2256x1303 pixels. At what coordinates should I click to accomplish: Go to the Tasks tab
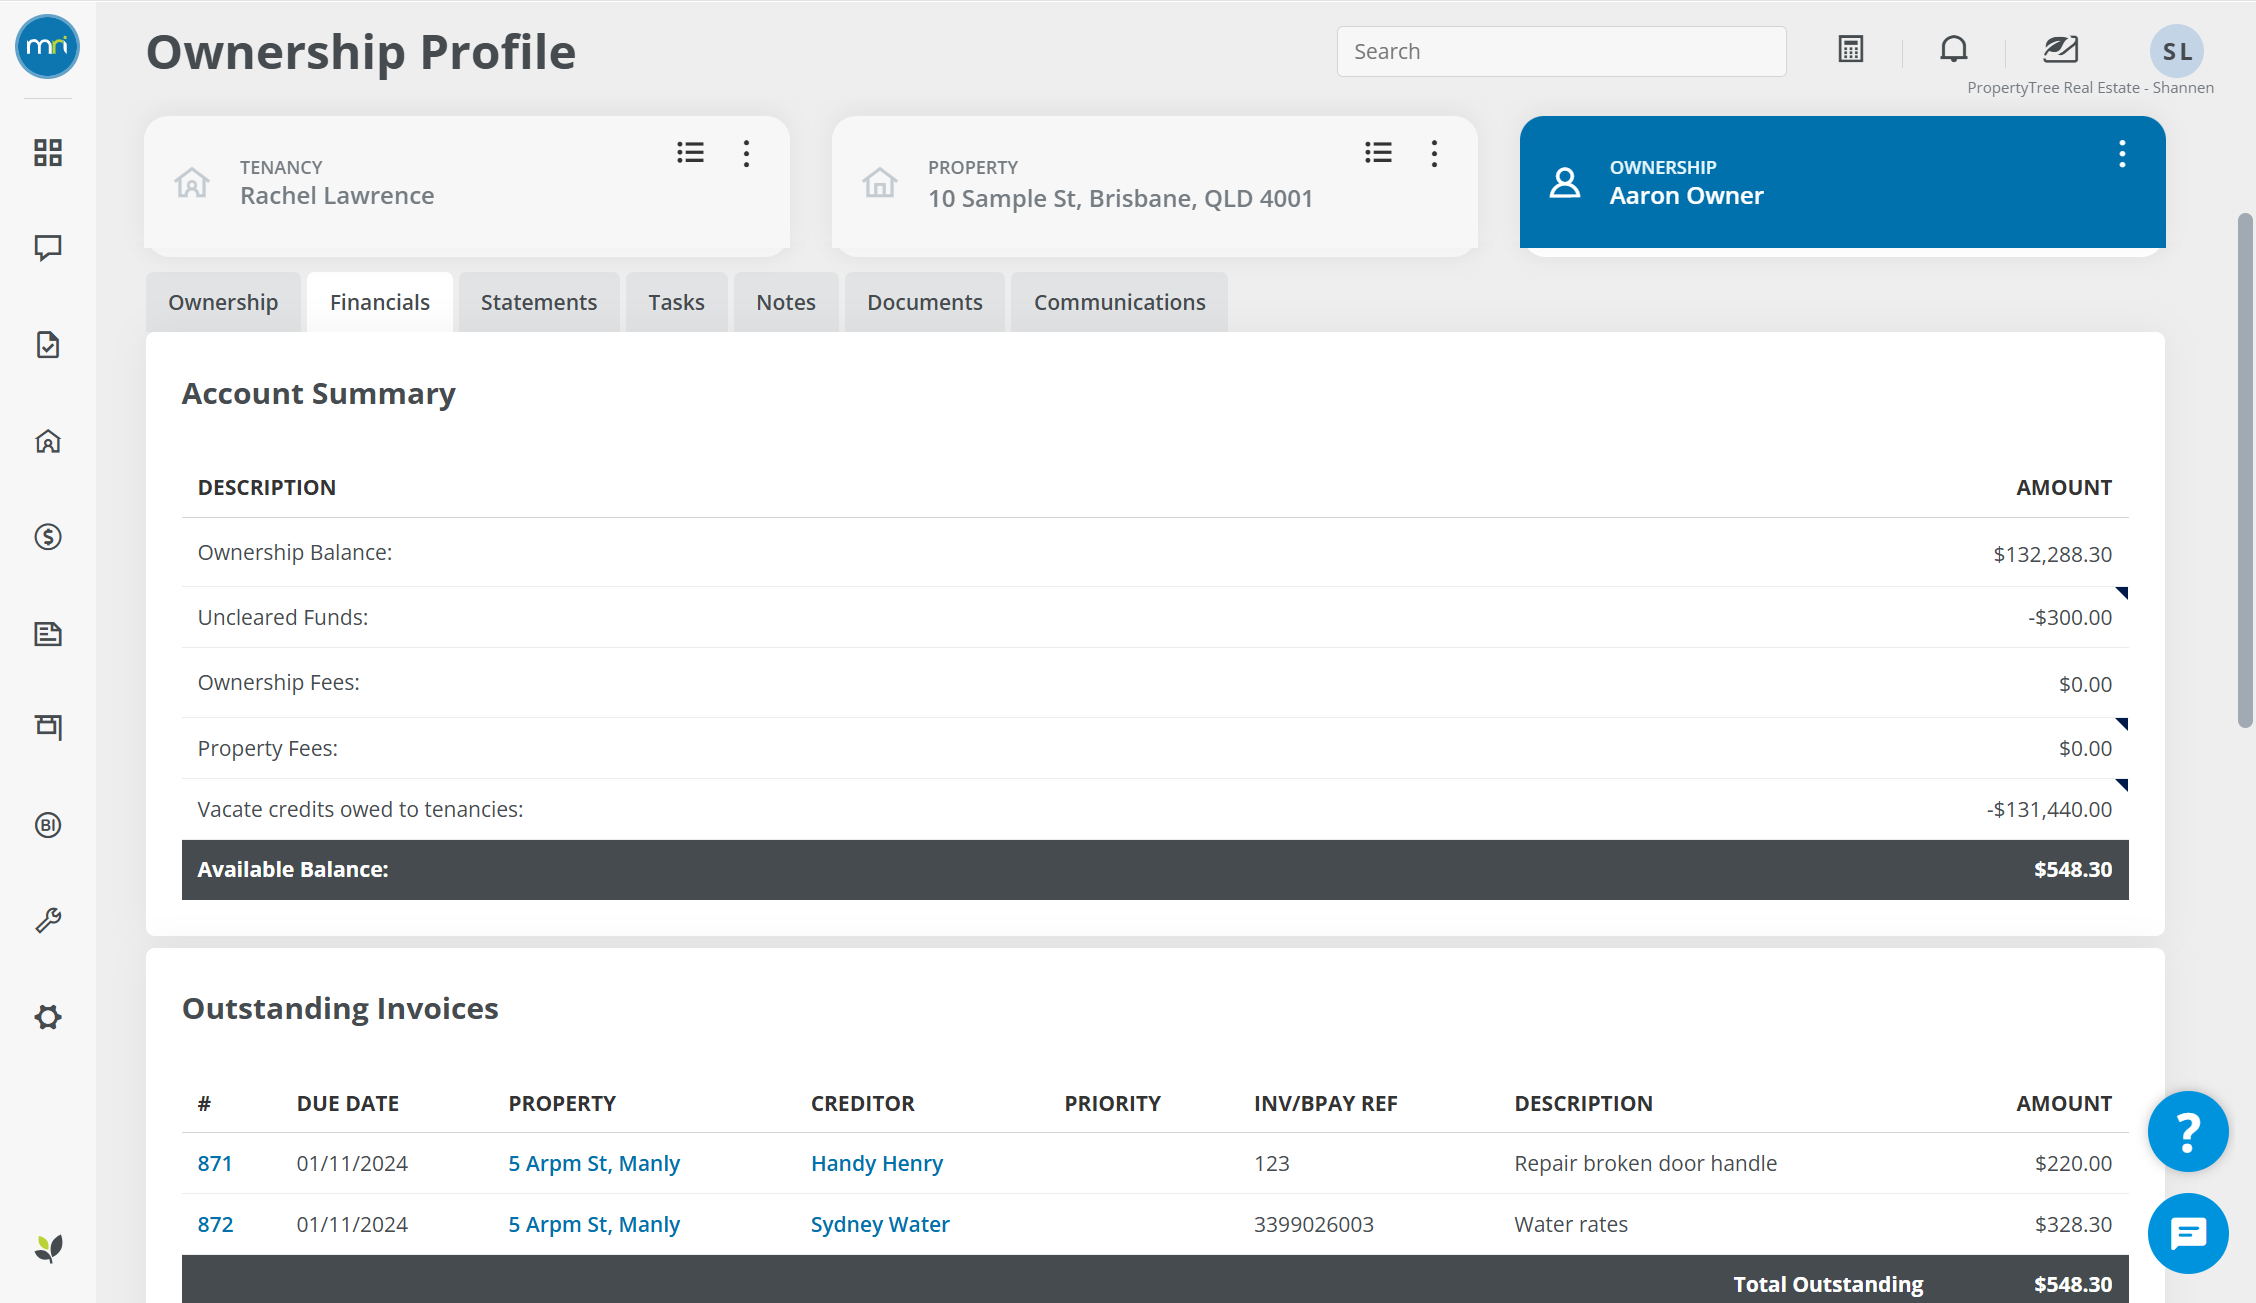(x=676, y=302)
